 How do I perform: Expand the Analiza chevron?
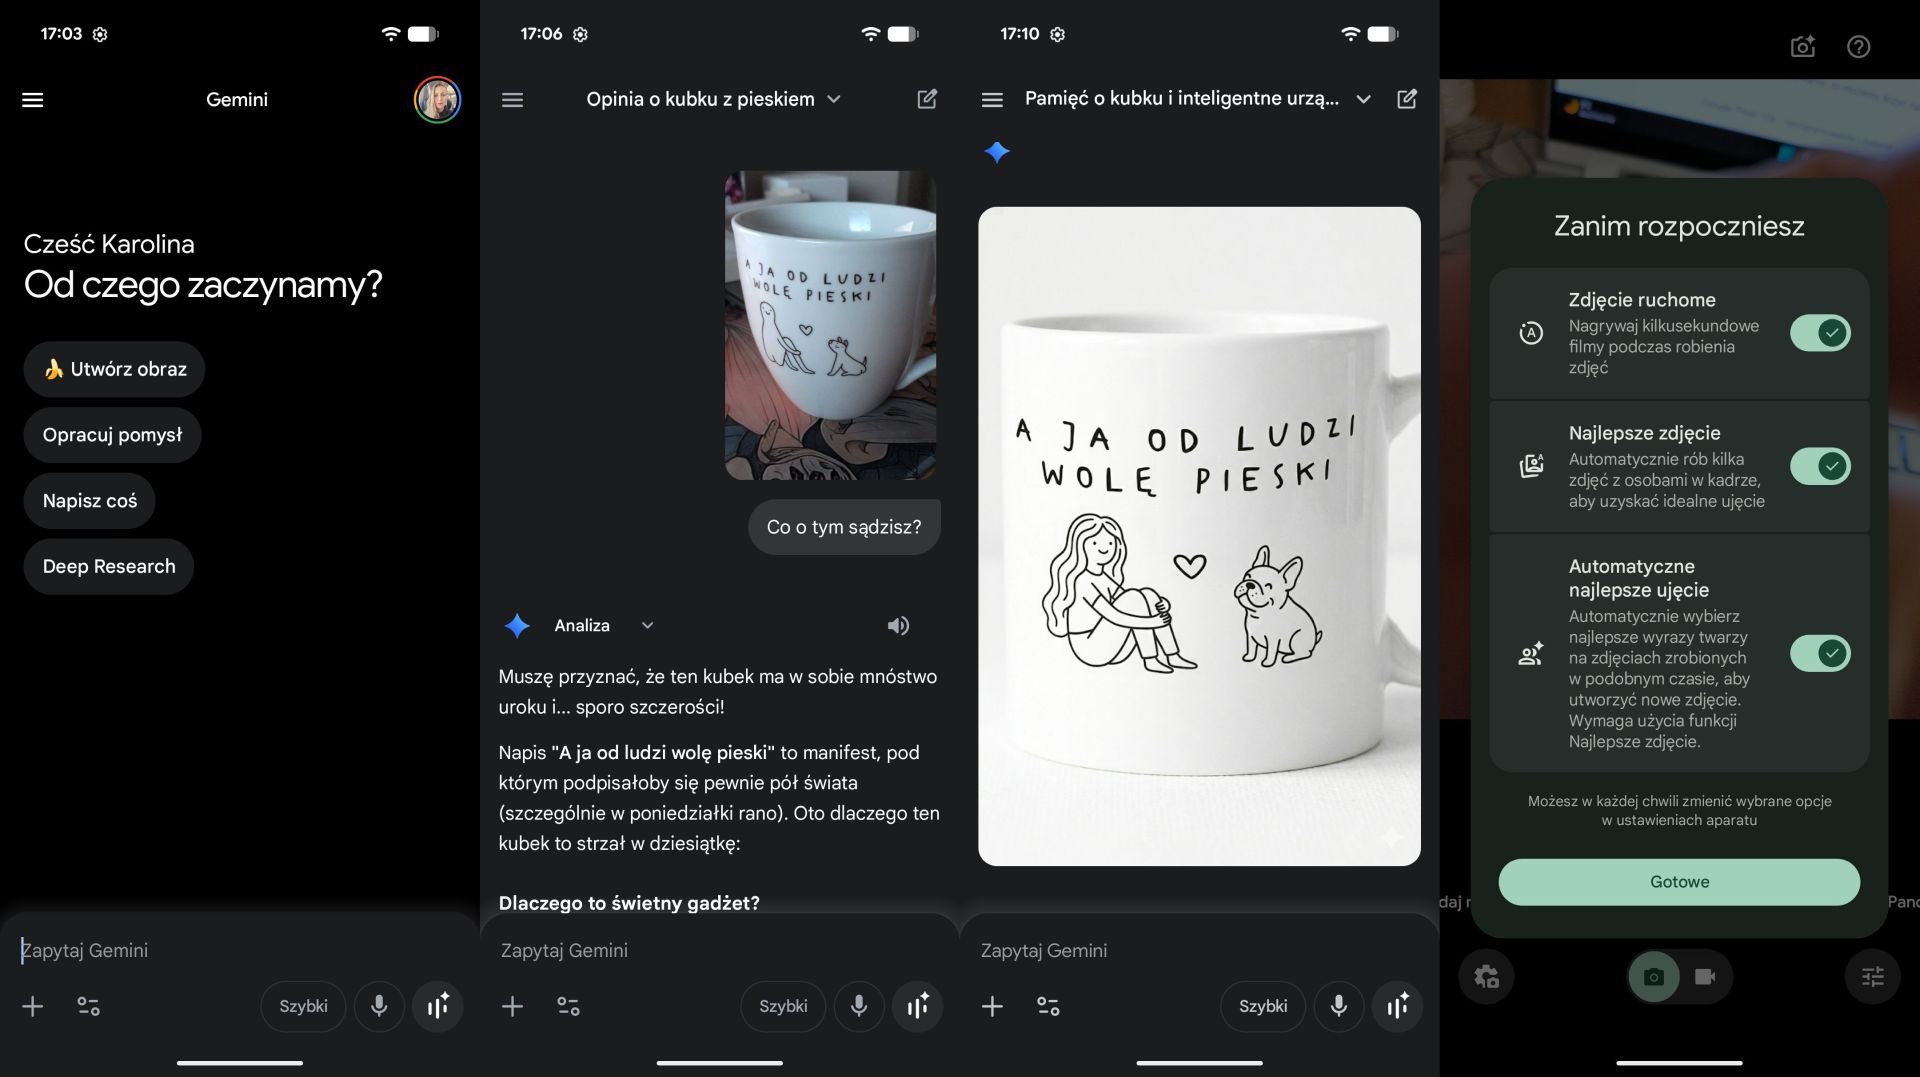(647, 626)
